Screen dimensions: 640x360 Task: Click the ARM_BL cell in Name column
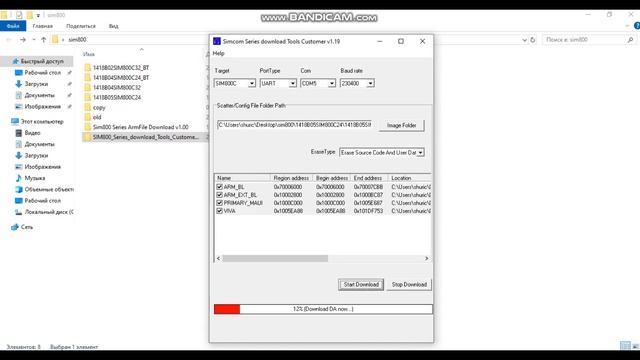click(233, 187)
